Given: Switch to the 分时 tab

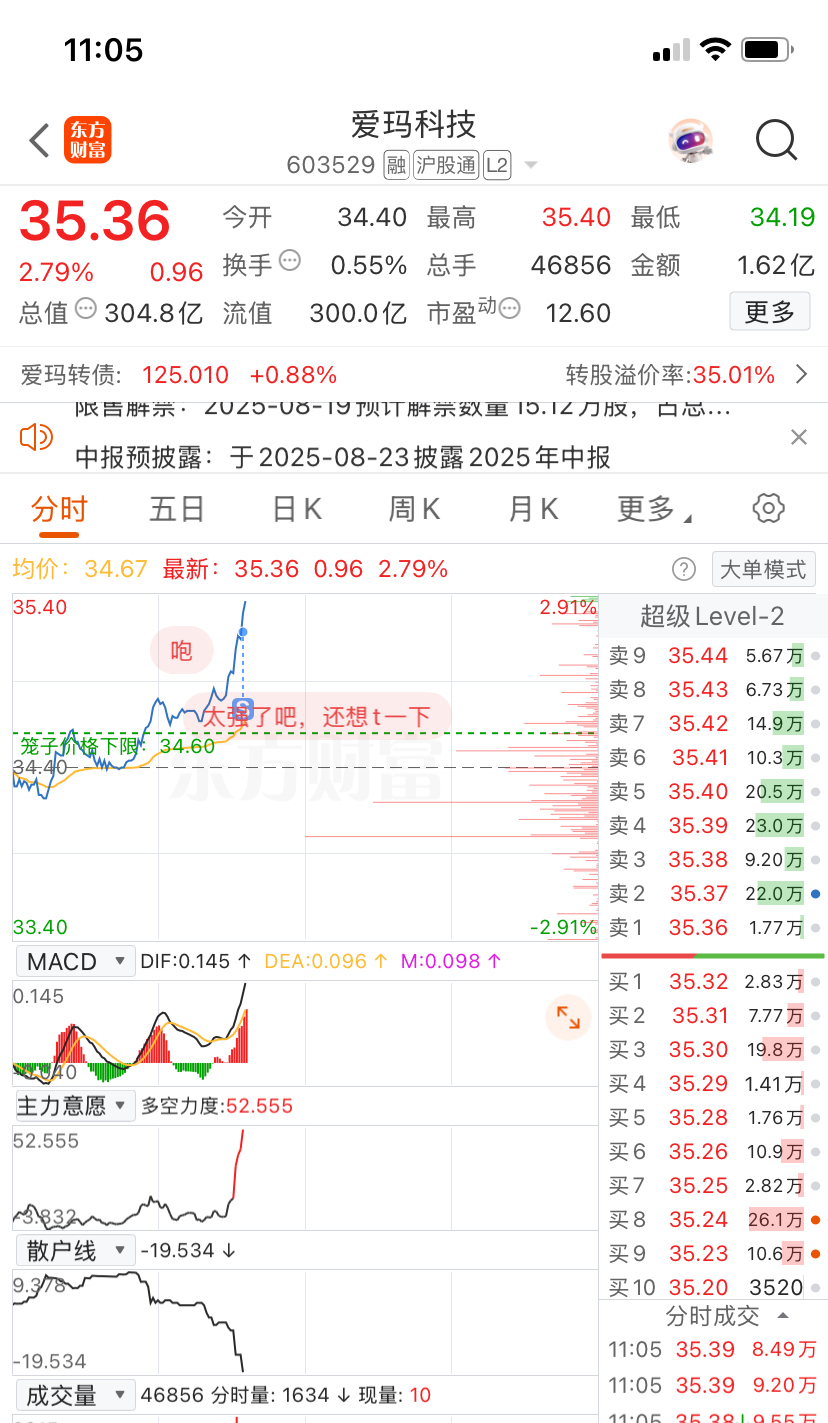Looking at the screenshot, I should pos(59,509).
